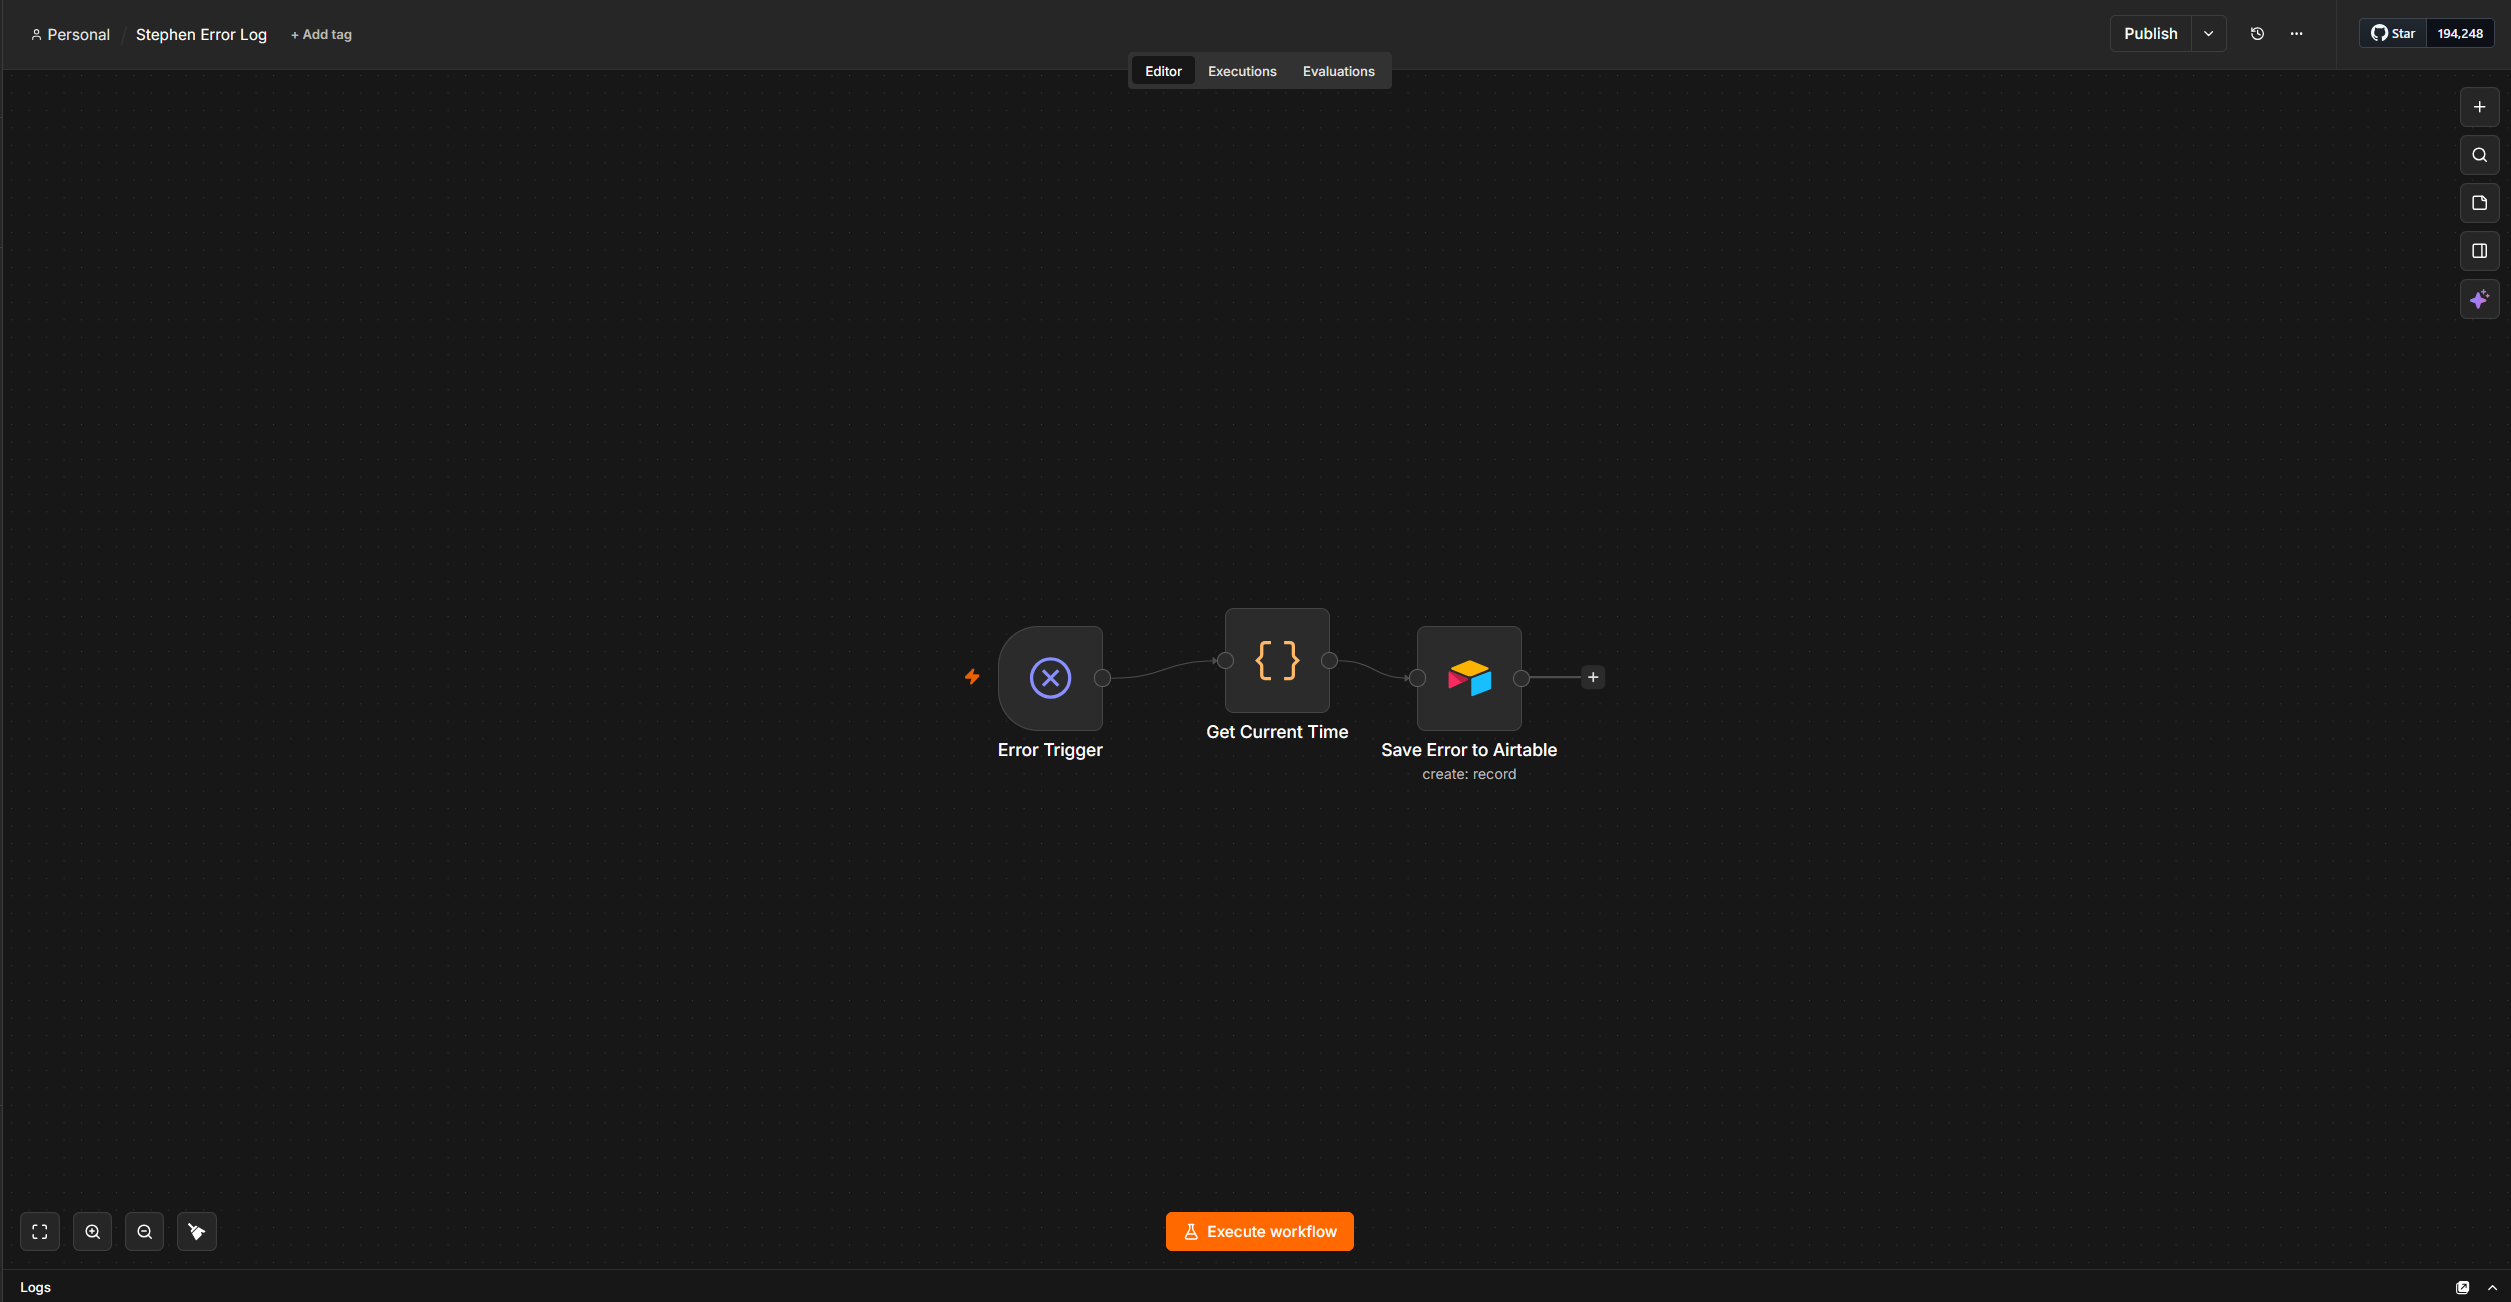Rename the Stephen Error Log workflow title

click(201, 34)
